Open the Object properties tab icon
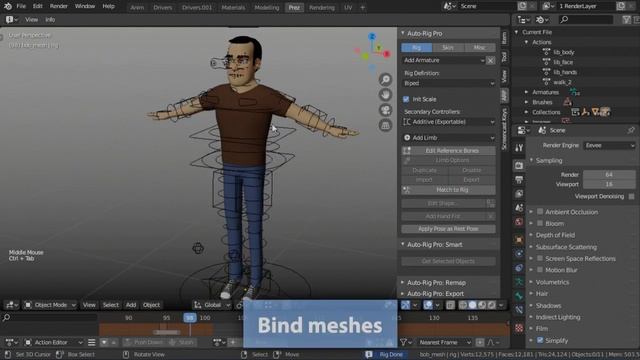640x360 pixels. [x=519, y=240]
